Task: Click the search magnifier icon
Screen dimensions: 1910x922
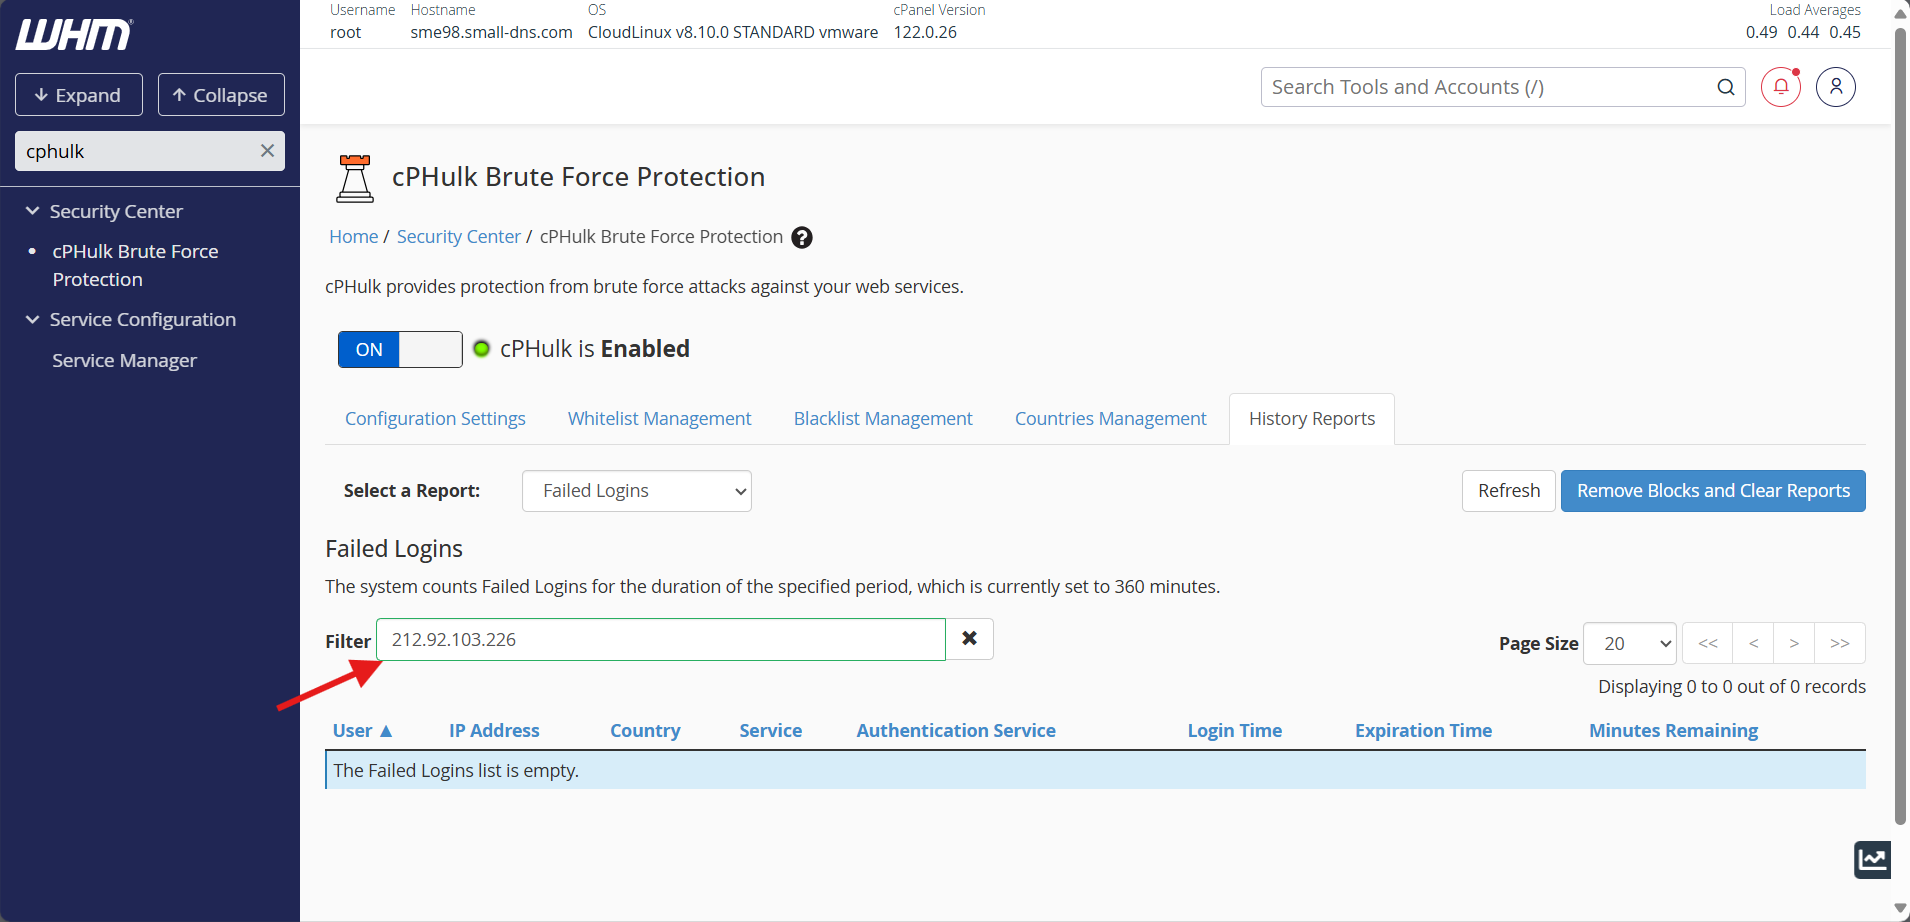Action: [x=1726, y=87]
